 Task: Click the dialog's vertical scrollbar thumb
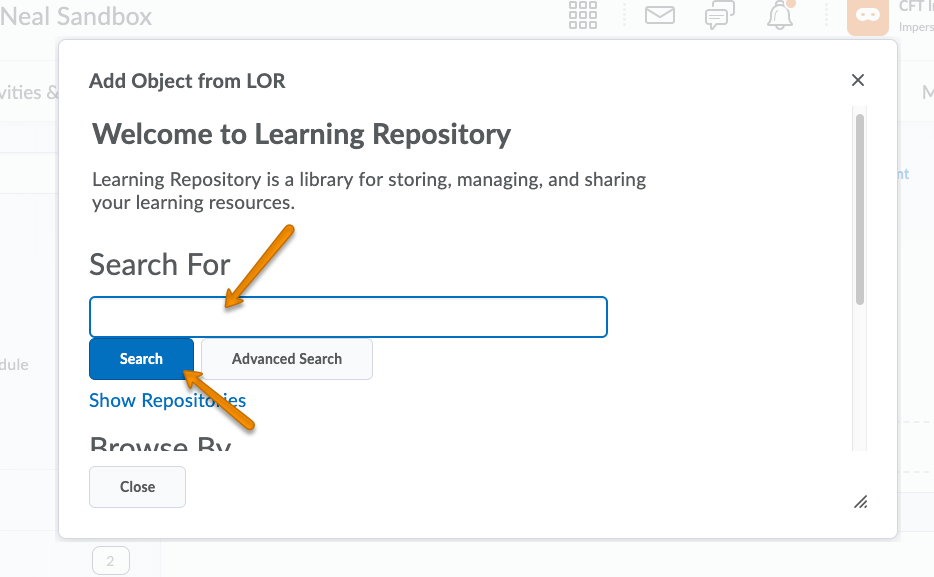click(x=860, y=208)
